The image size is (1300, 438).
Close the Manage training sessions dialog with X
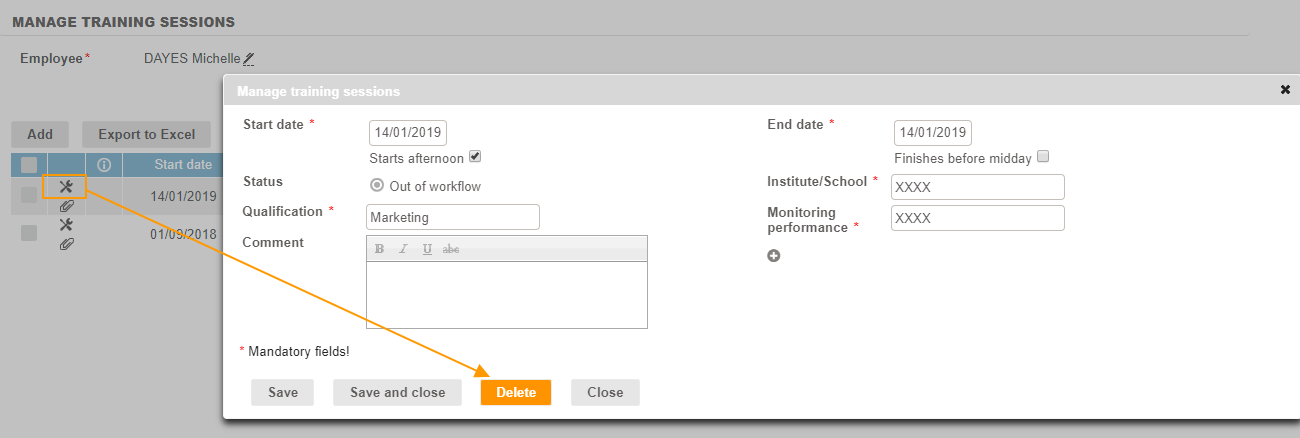pyautogui.click(x=1285, y=90)
